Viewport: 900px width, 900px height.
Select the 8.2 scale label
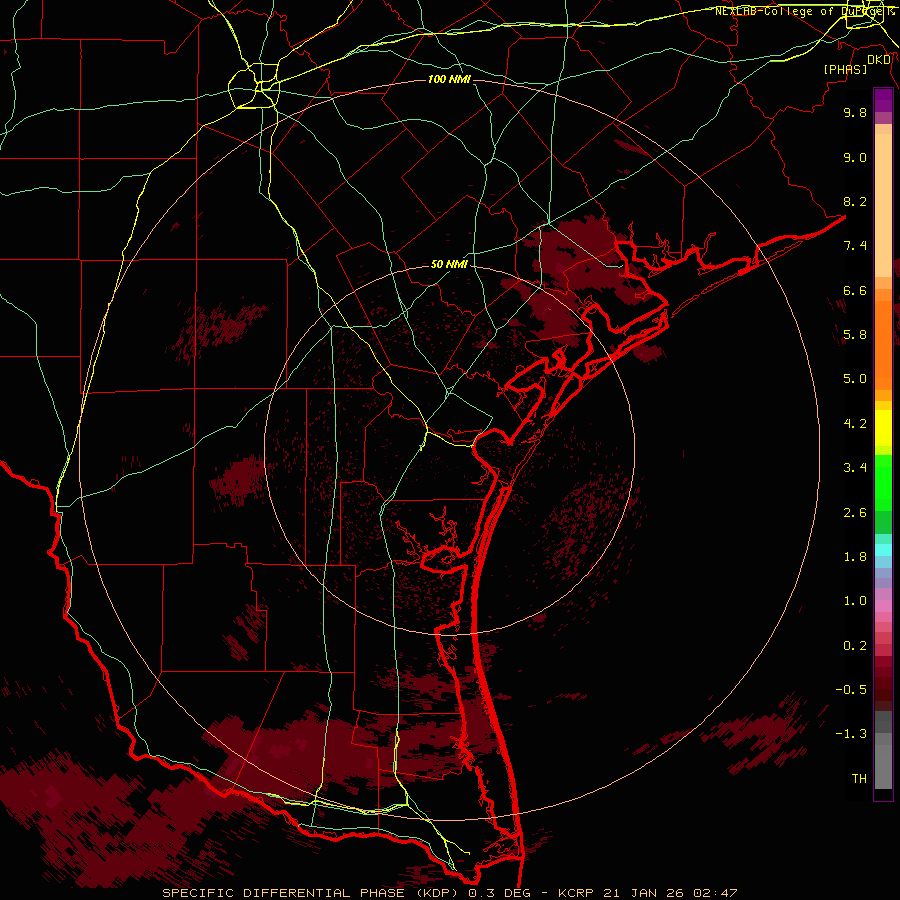(x=855, y=201)
